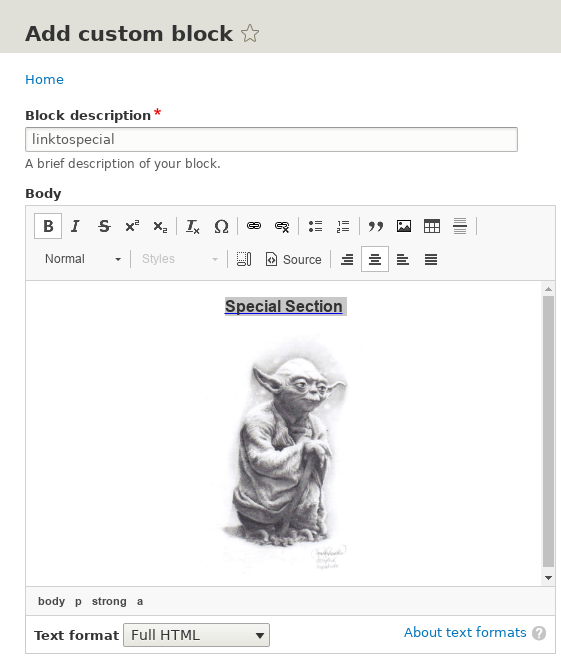
Task: Toggle center alignment
Action: click(375, 259)
